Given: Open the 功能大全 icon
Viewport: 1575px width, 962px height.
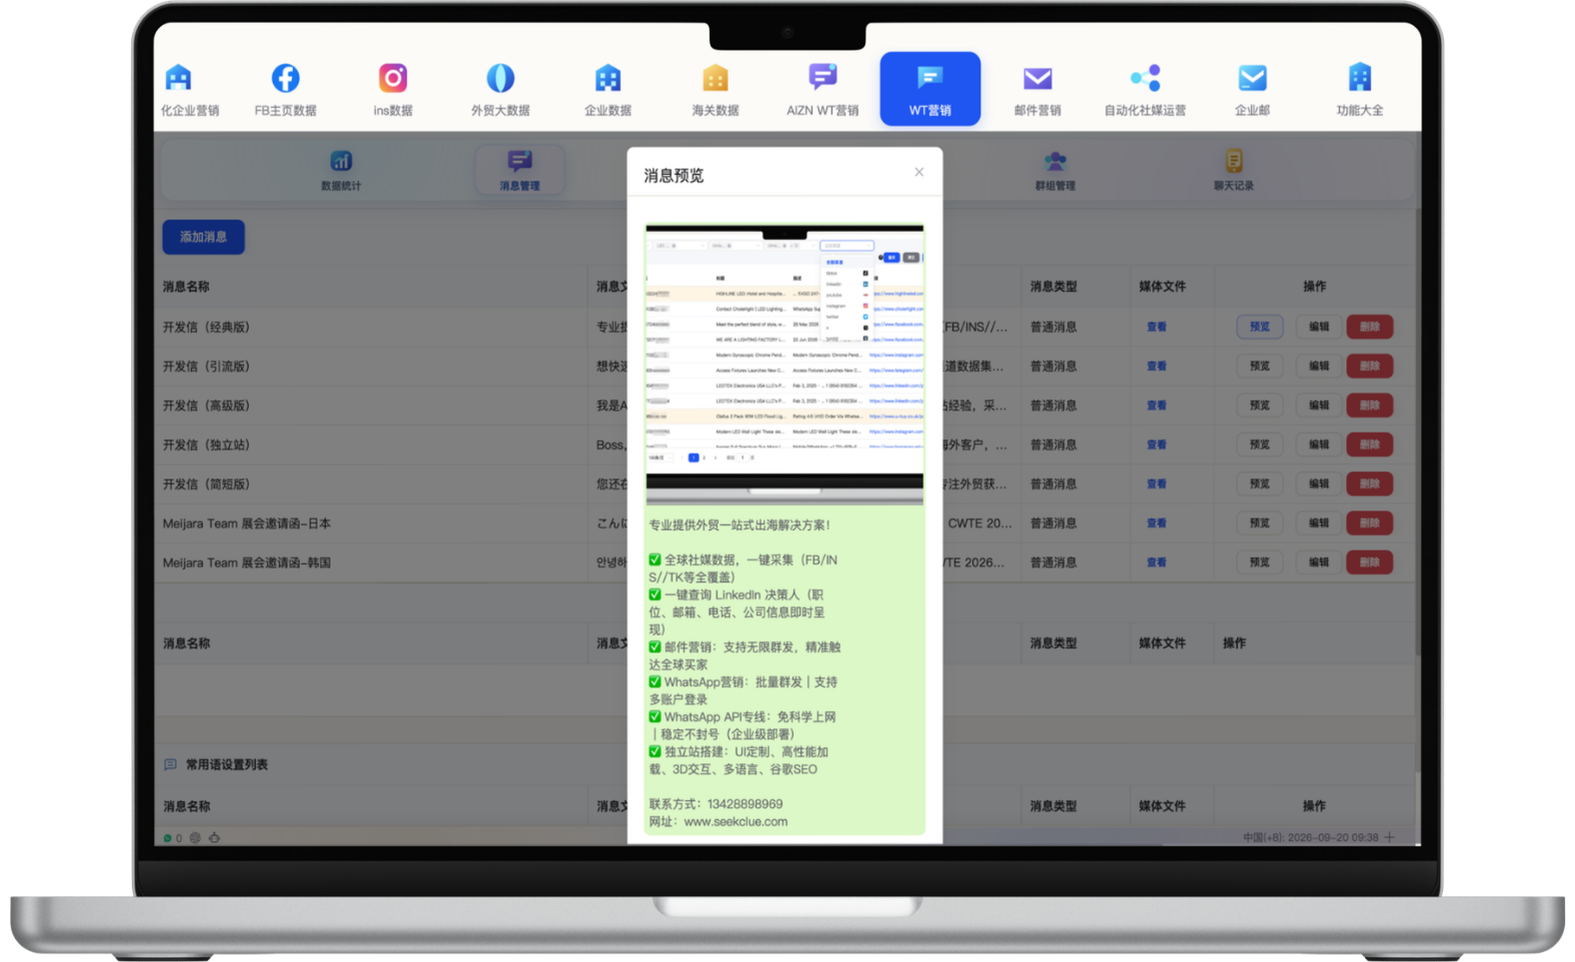Looking at the screenshot, I should (1360, 78).
